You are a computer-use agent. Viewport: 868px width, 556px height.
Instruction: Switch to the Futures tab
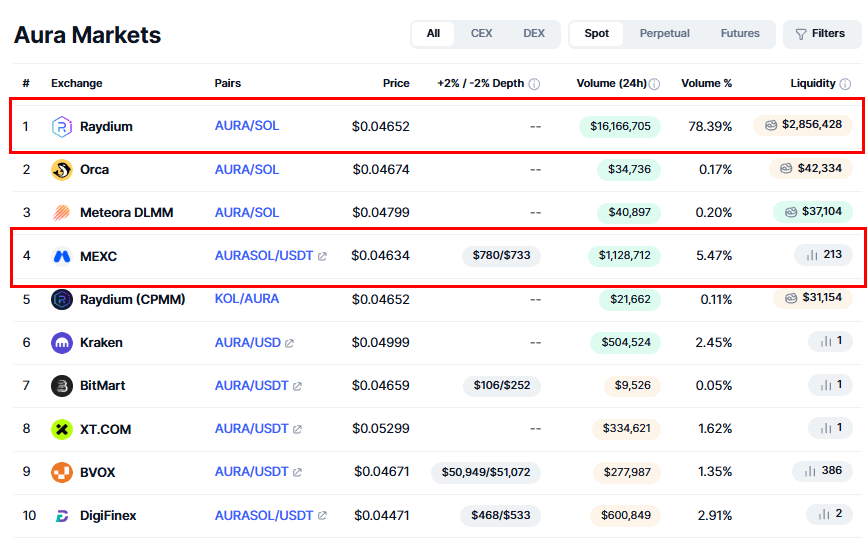(740, 34)
